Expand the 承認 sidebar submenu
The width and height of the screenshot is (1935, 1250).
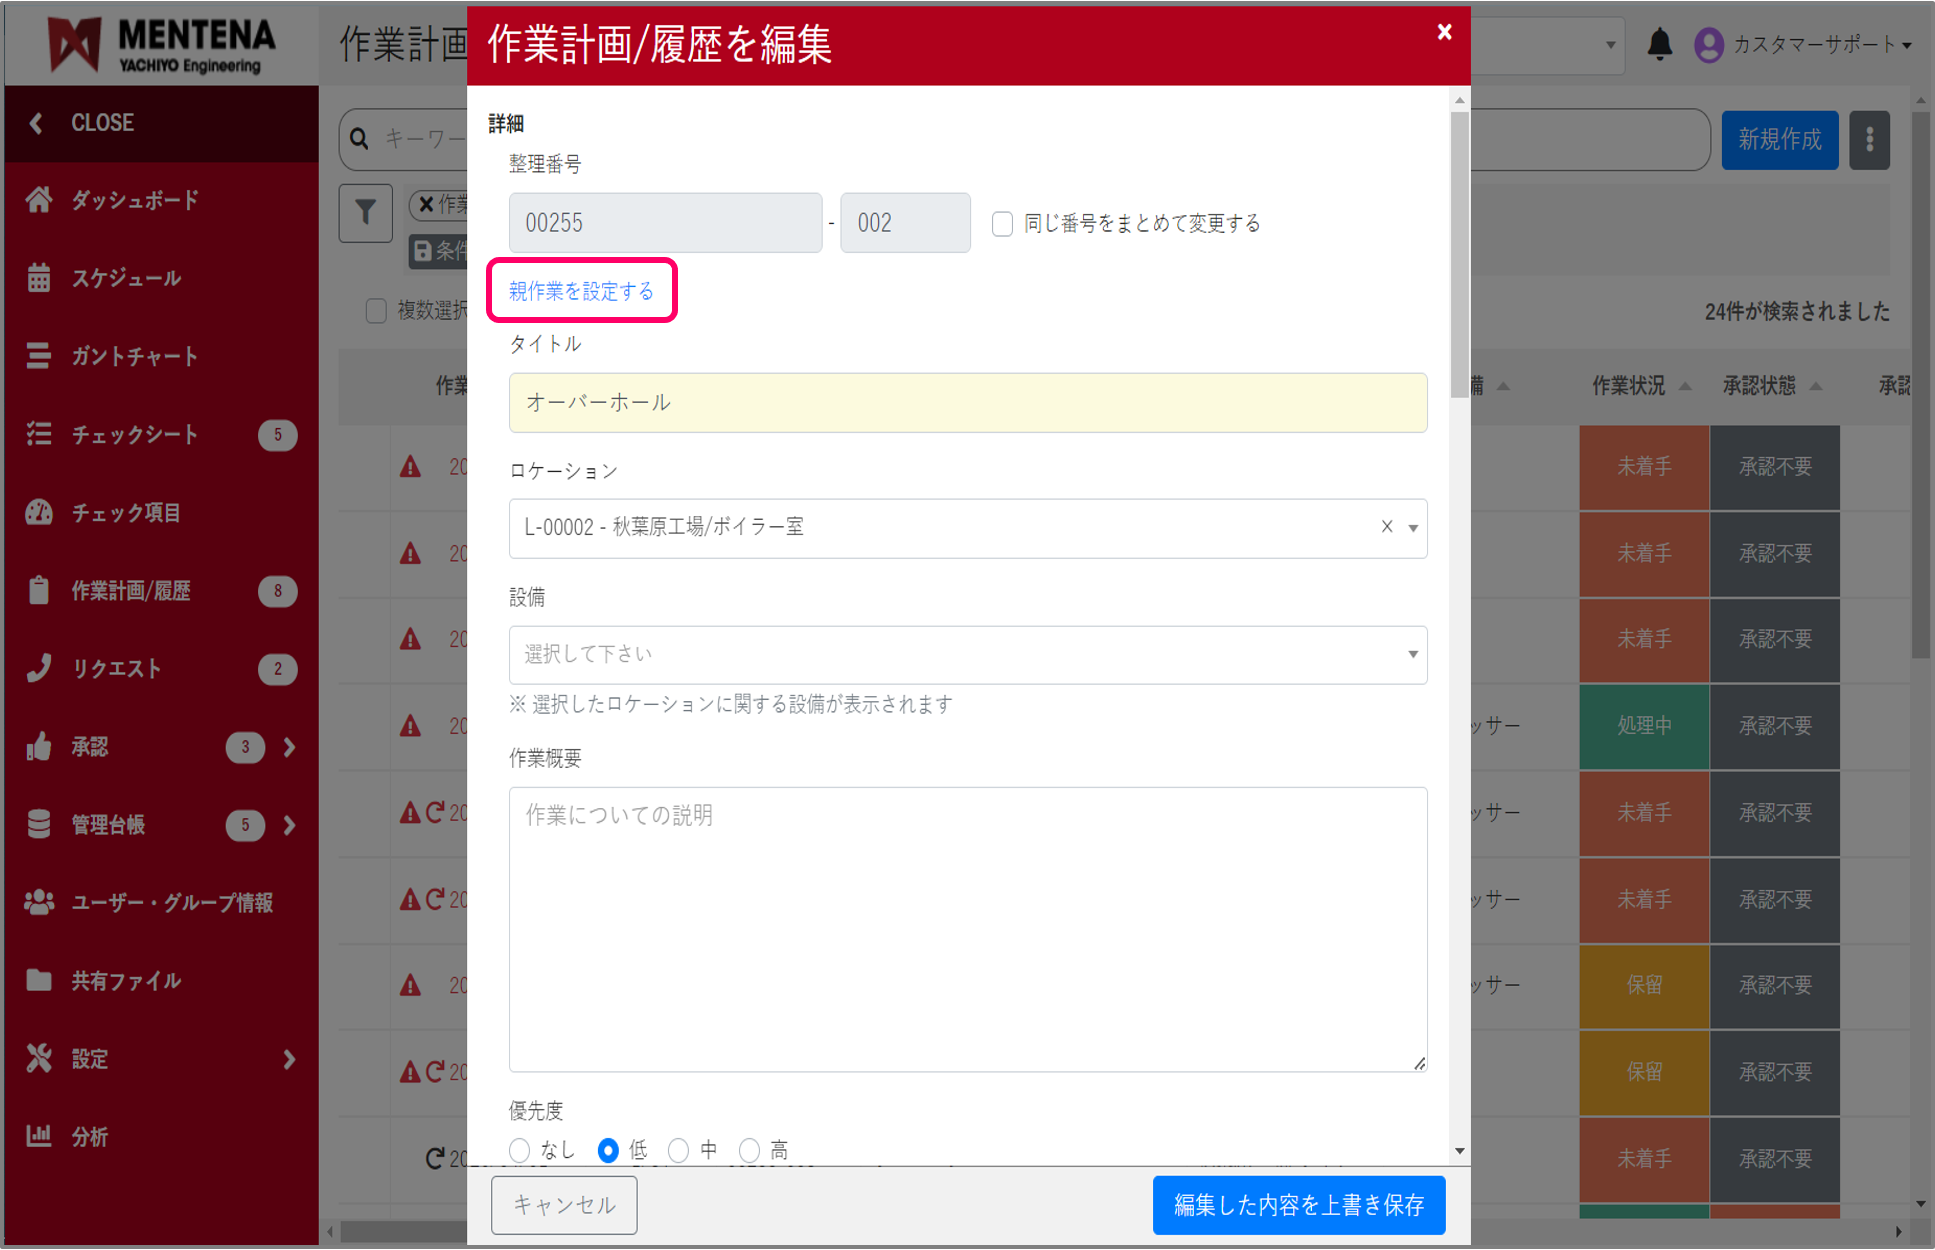[289, 747]
